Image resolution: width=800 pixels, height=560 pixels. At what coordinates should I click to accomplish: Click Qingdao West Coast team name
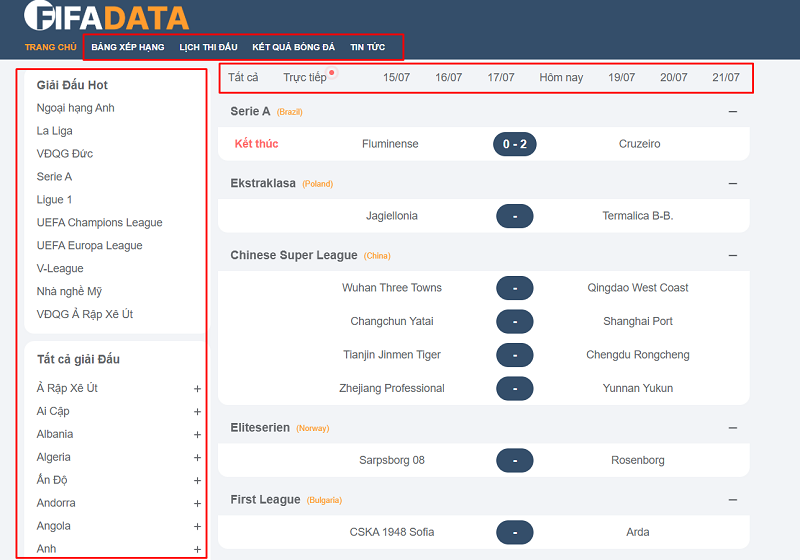coord(638,288)
